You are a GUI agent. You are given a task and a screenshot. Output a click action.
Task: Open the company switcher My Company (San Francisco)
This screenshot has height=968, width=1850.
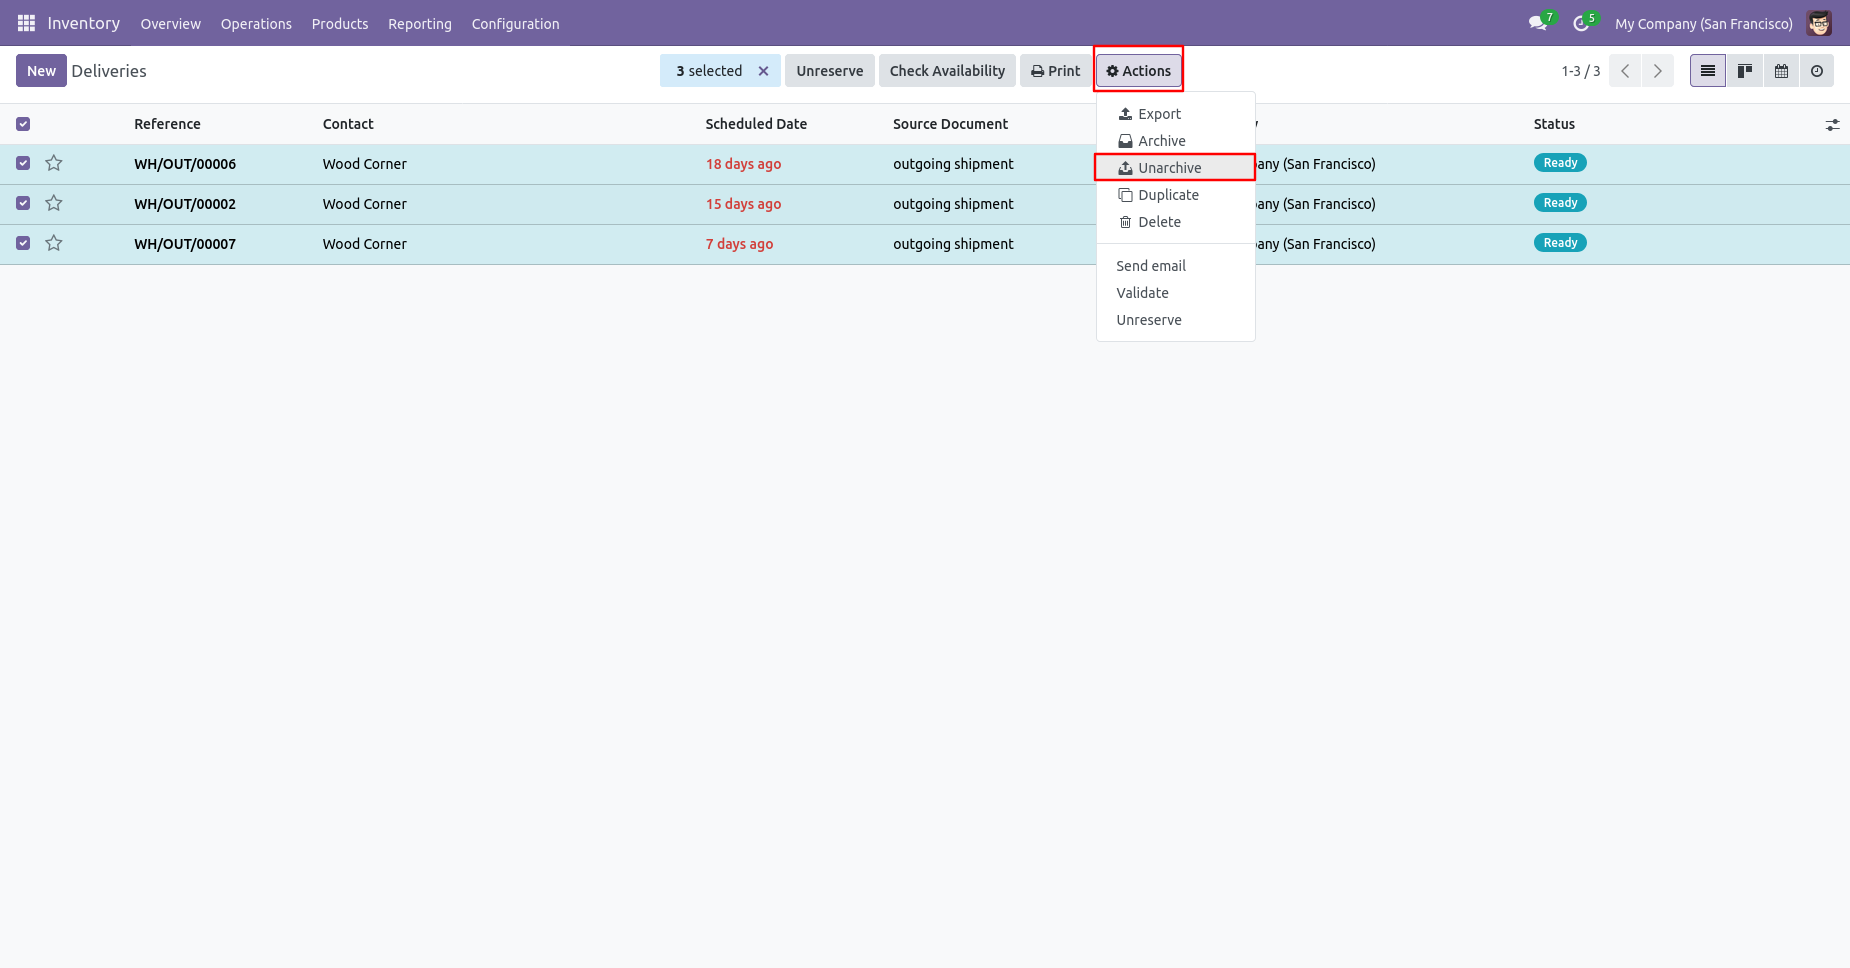coord(1703,24)
